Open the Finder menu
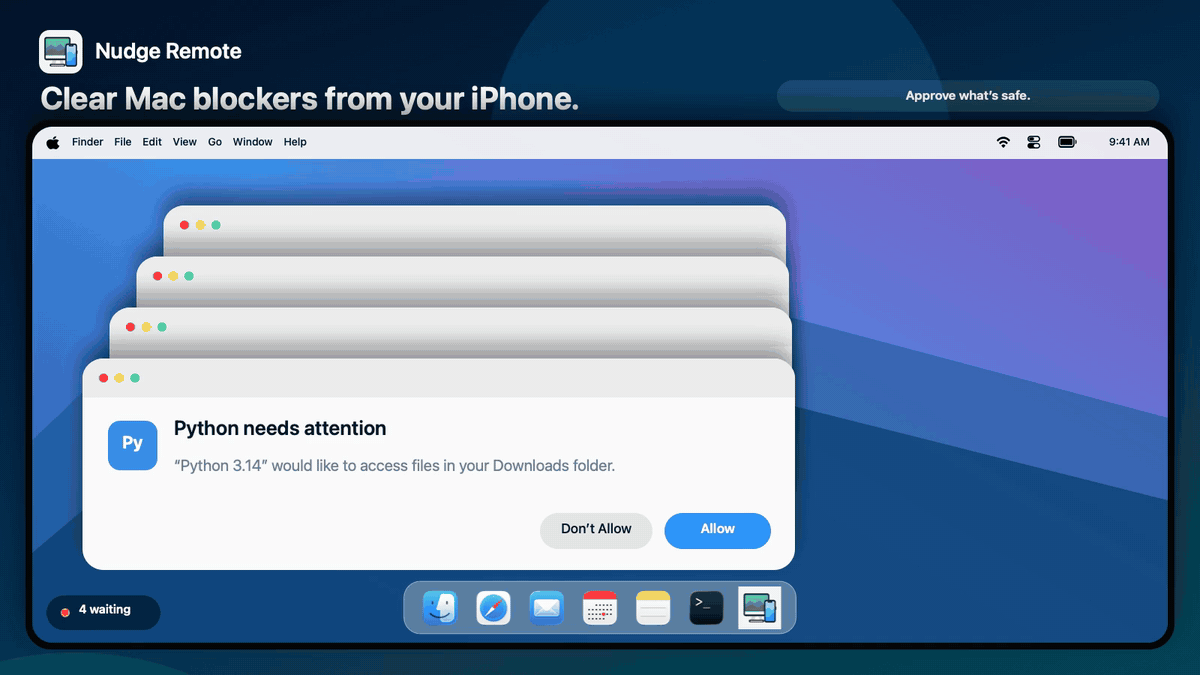Image resolution: width=1200 pixels, height=675 pixels. click(x=87, y=142)
